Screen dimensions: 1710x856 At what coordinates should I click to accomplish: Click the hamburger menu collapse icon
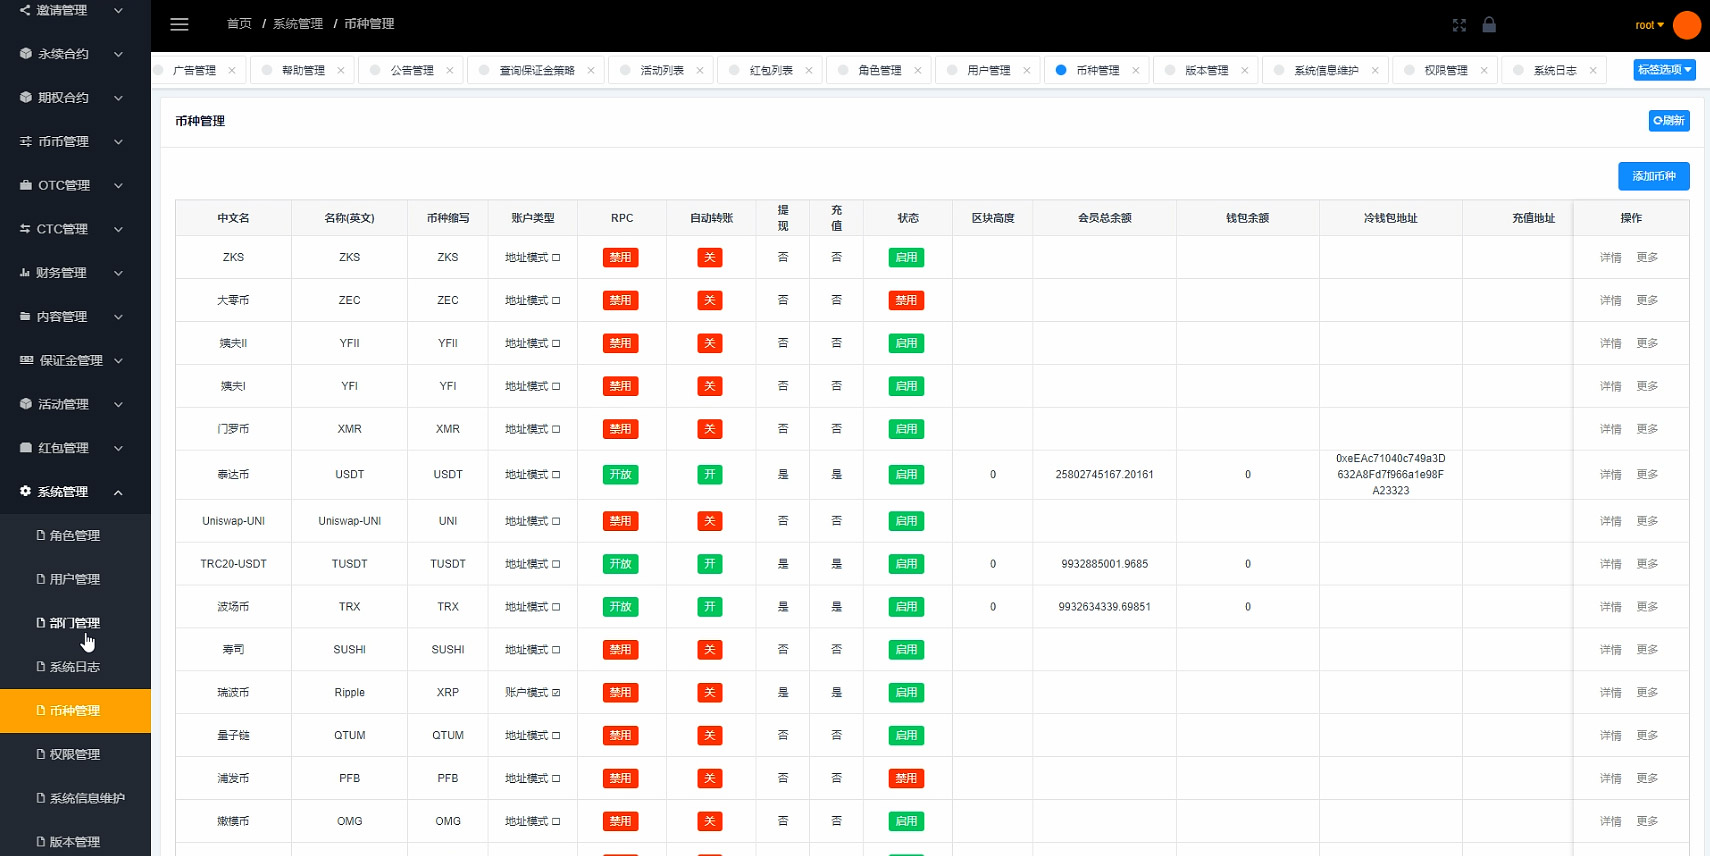tap(179, 24)
